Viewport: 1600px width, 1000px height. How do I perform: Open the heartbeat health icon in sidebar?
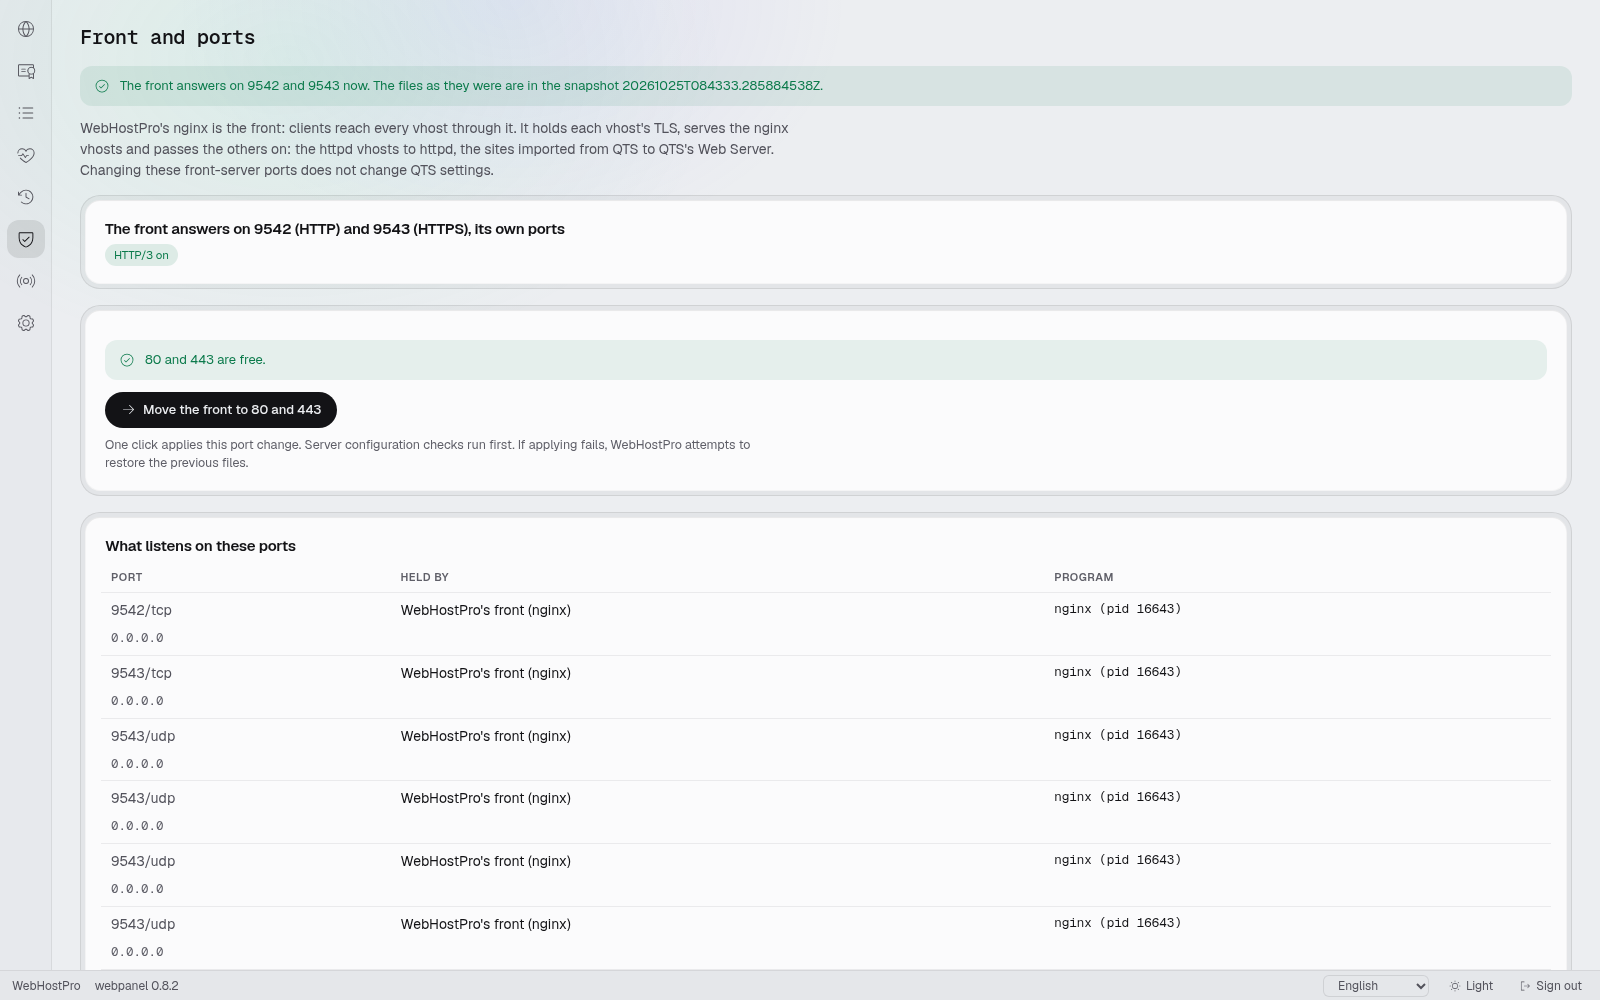26,155
